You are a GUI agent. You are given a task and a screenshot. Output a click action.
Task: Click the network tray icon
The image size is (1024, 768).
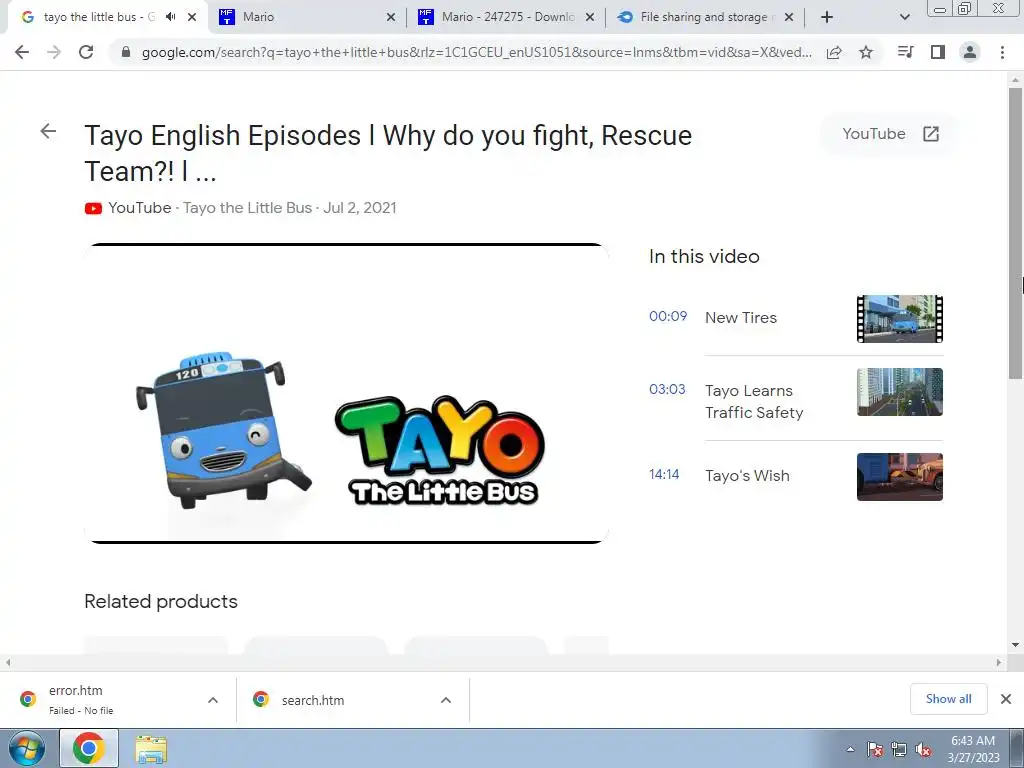tap(899, 749)
